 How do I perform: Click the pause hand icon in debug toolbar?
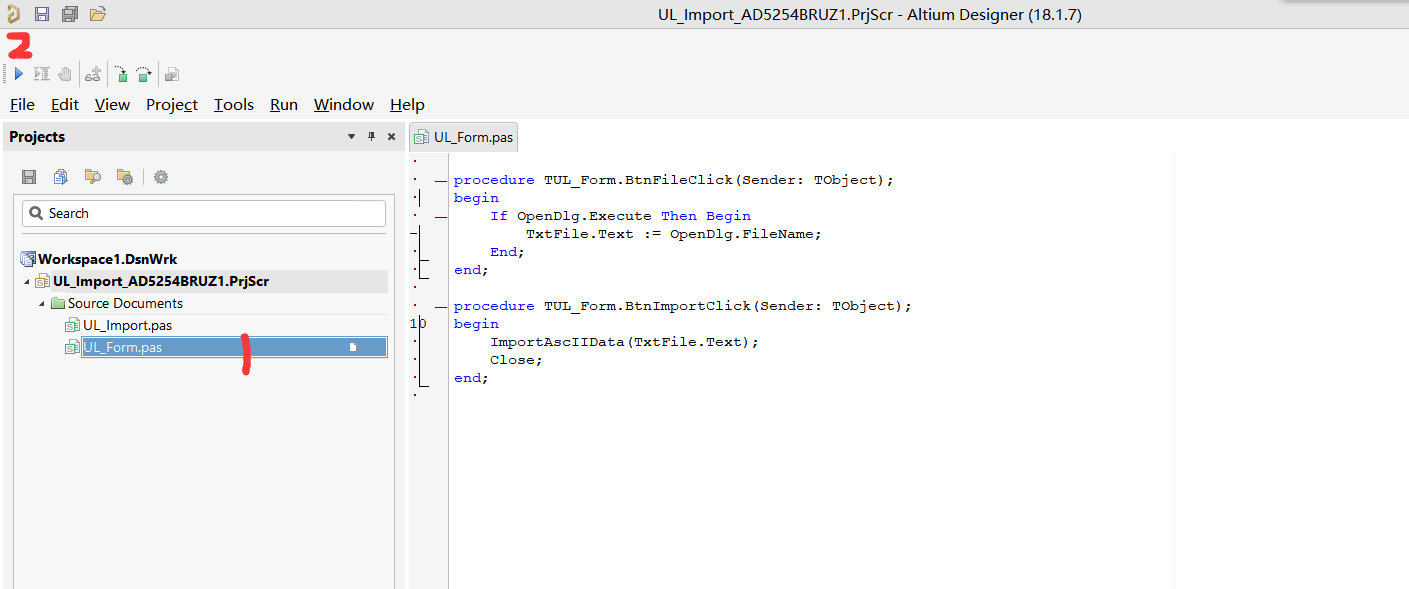(x=64, y=73)
